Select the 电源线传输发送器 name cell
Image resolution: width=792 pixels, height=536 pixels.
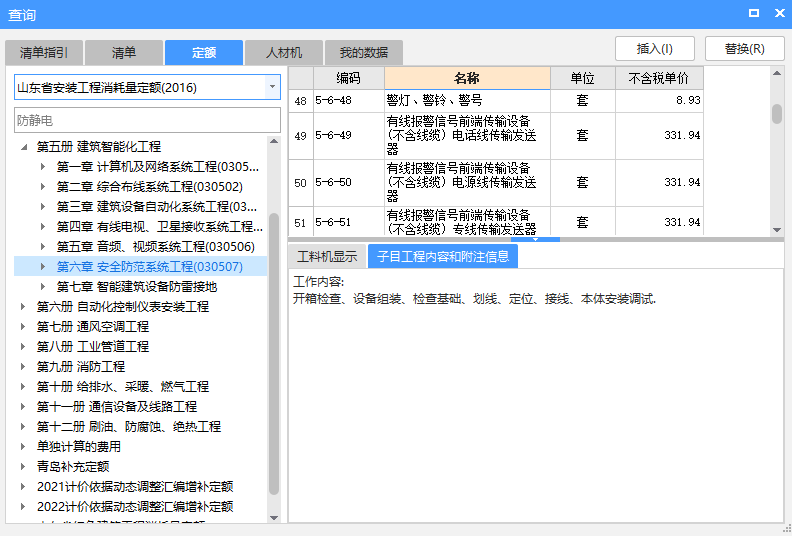pyautogui.click(x=467, y=182)
